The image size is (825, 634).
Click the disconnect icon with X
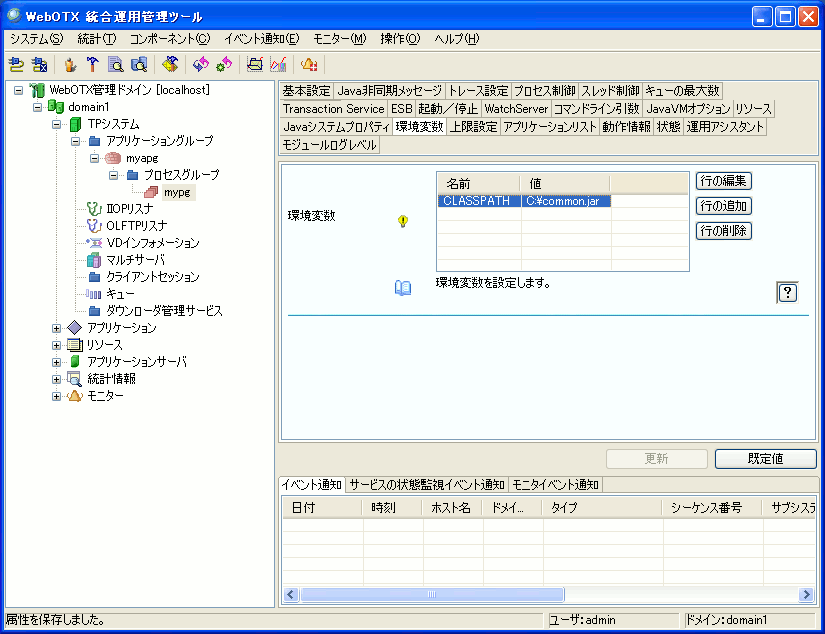tap(40, 65)
